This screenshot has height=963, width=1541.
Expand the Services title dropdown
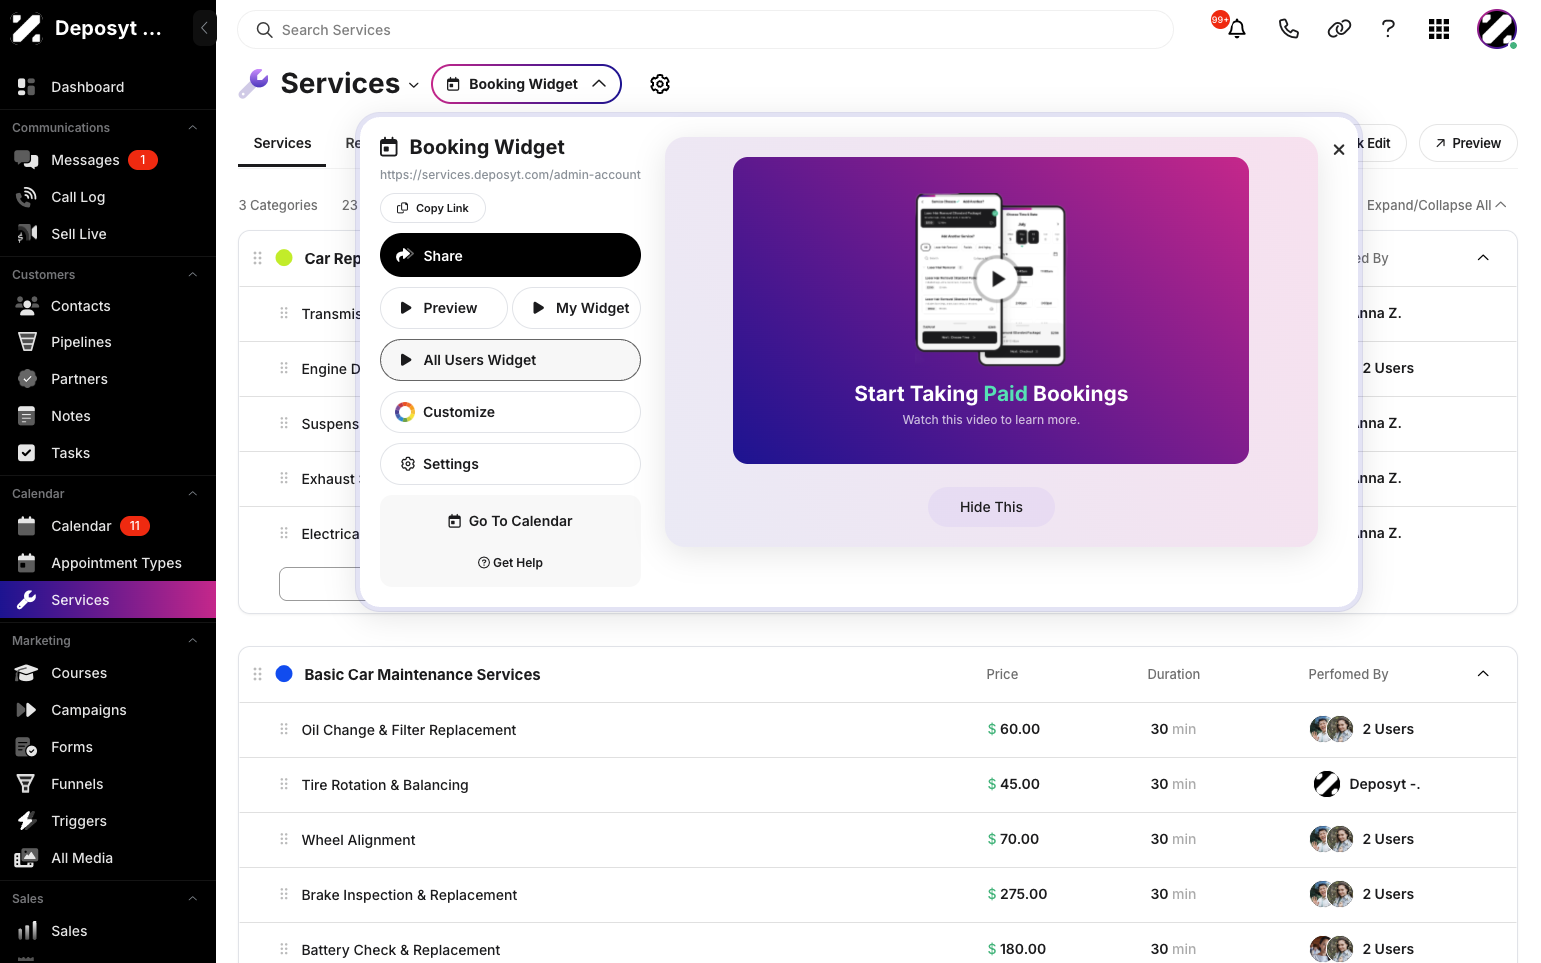[414, 86]
